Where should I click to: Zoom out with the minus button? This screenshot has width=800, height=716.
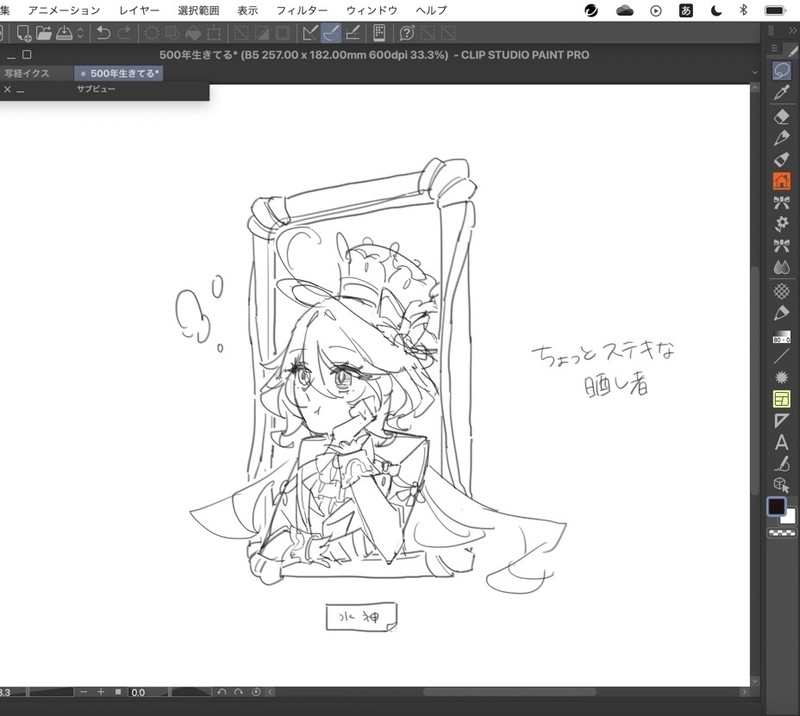tap(84, 692)
